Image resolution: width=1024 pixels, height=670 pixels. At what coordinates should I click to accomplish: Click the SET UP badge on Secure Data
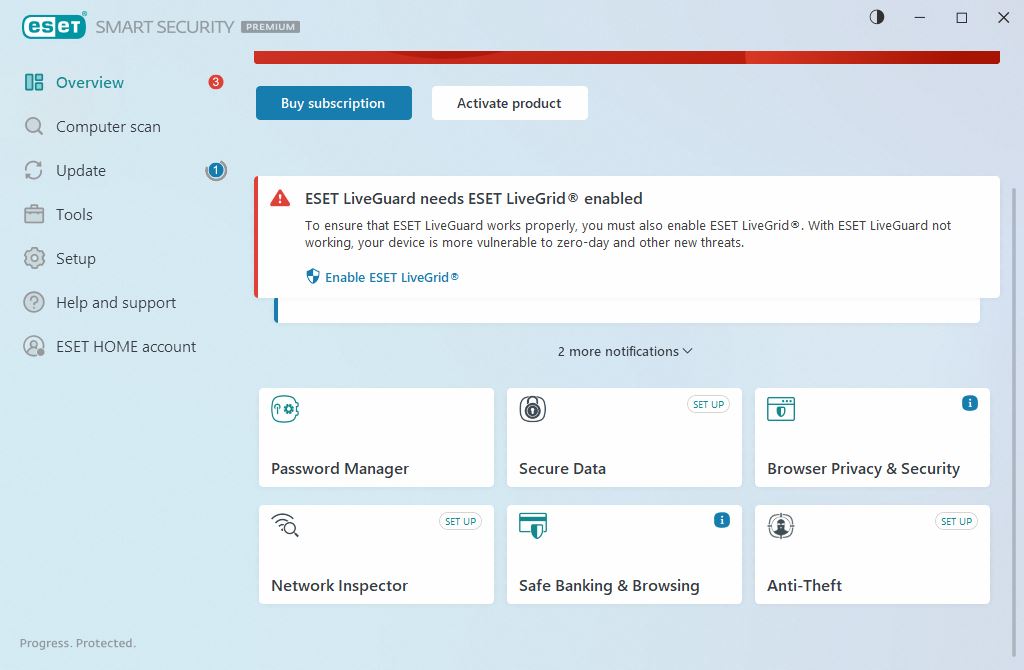point(709,404)
